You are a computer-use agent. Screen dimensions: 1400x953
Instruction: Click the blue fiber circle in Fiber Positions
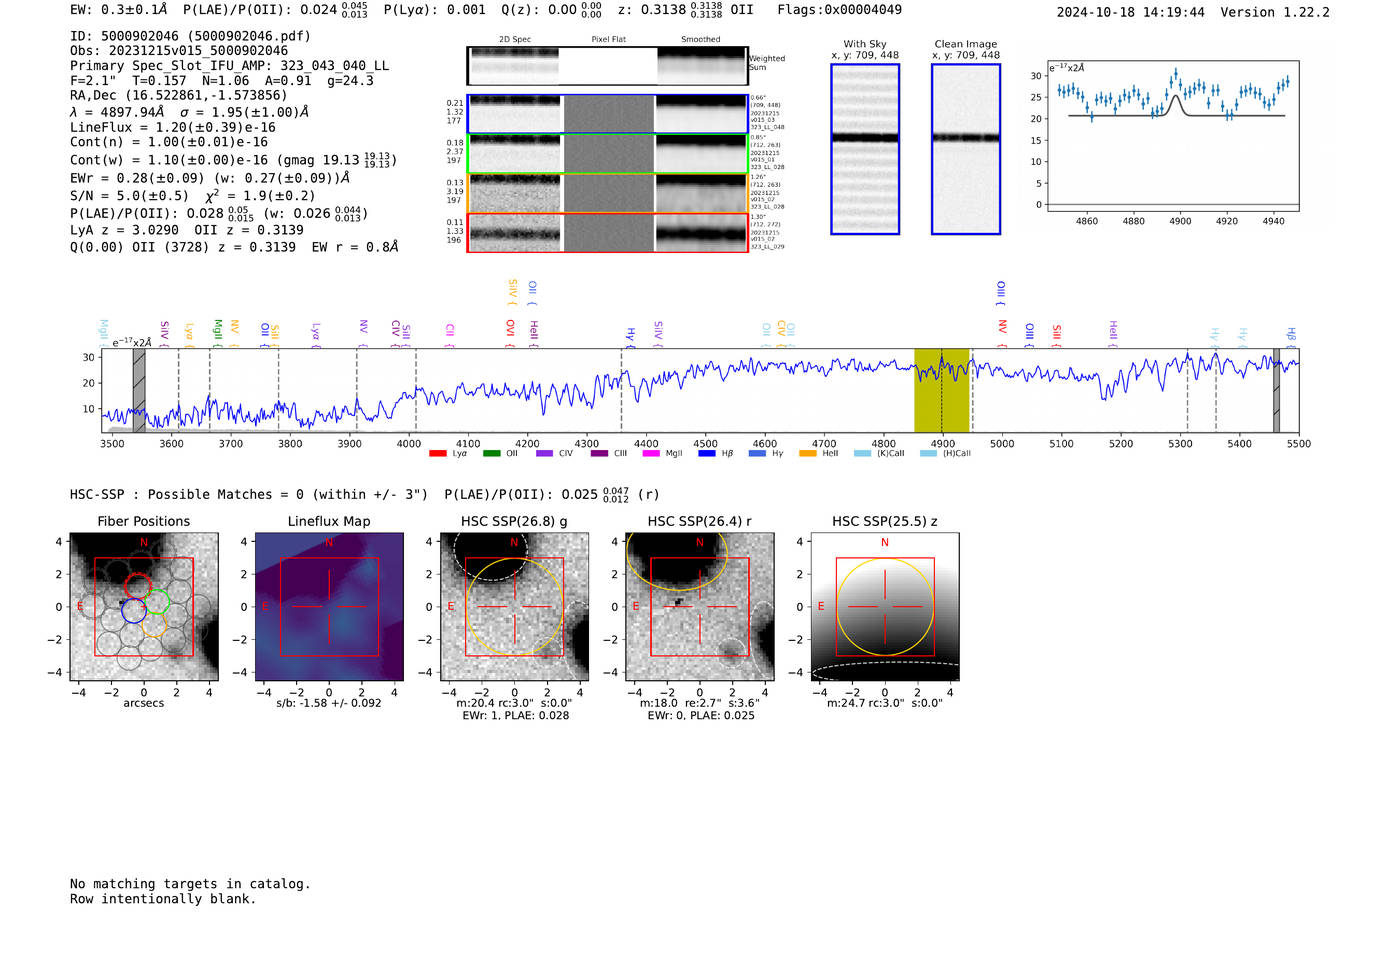pos(134,611)
